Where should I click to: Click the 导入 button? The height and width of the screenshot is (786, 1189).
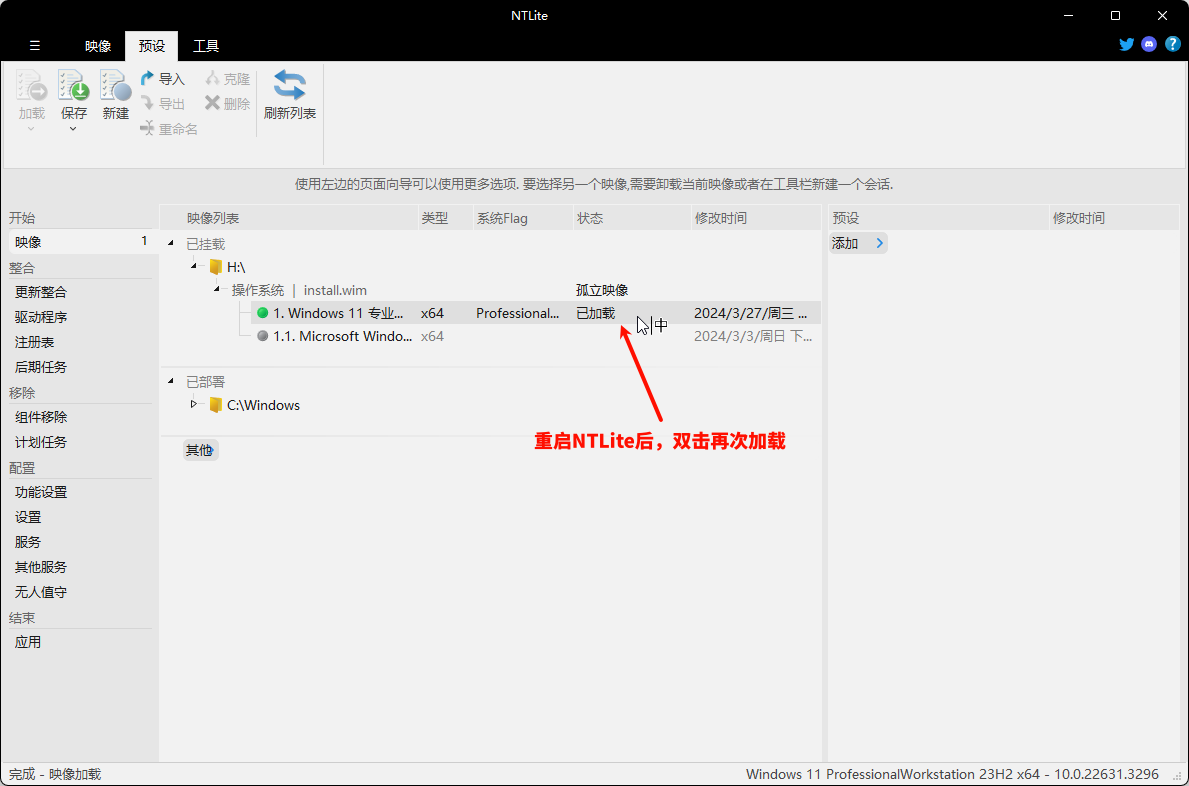pos(163,79)
